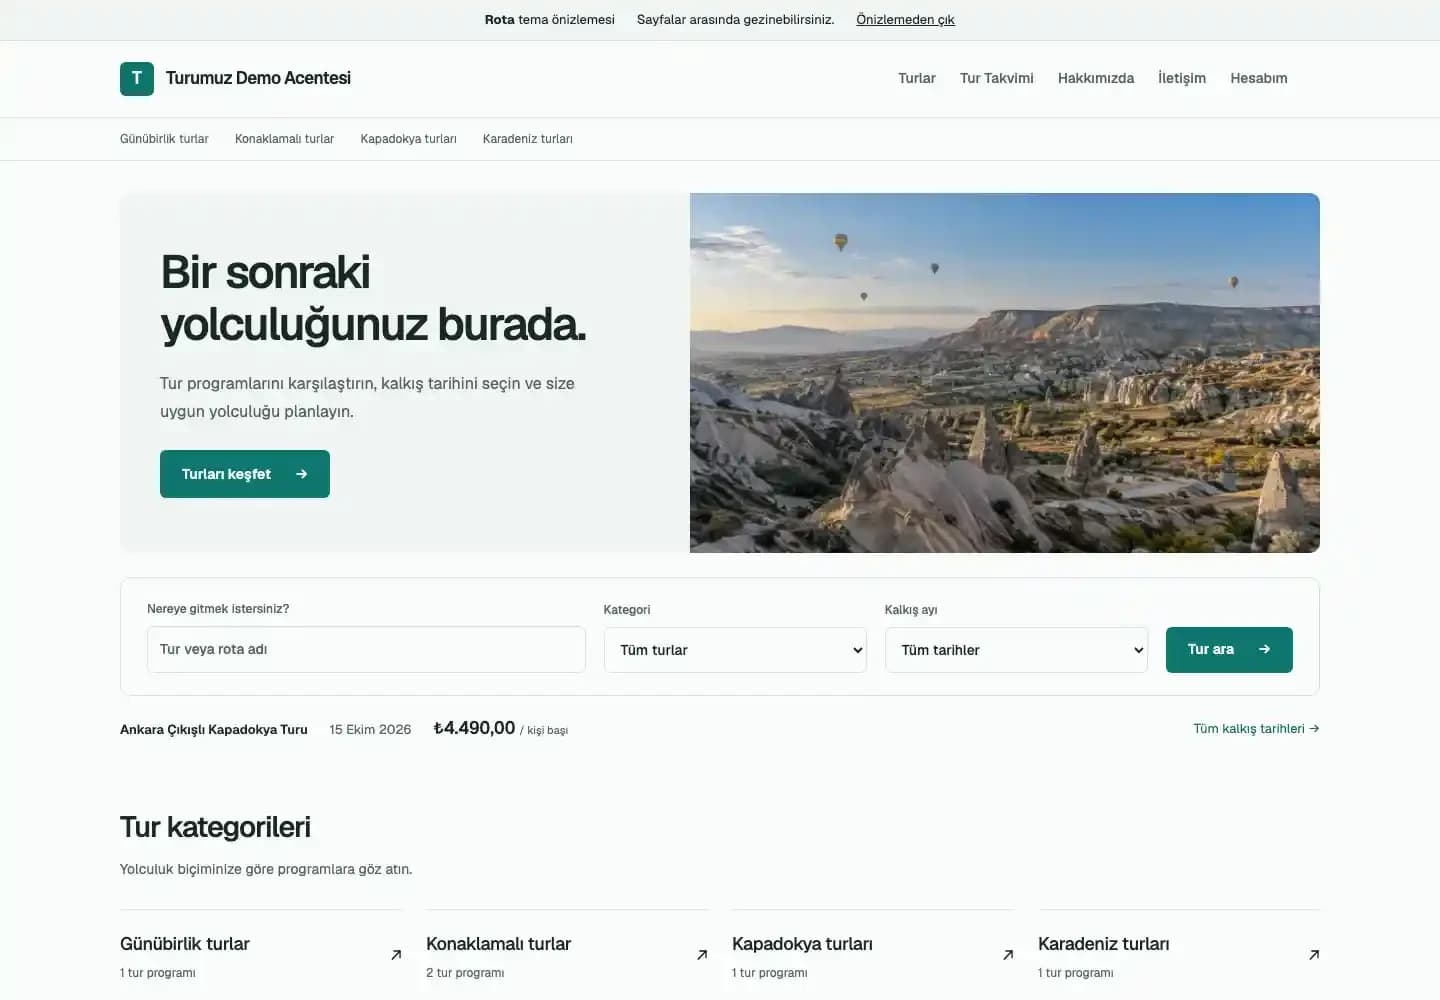Image resolution: width=1440 pixels, height=1000 pixels.
Task: Open Tur Takvimi menu item
Action: [997, 78]
